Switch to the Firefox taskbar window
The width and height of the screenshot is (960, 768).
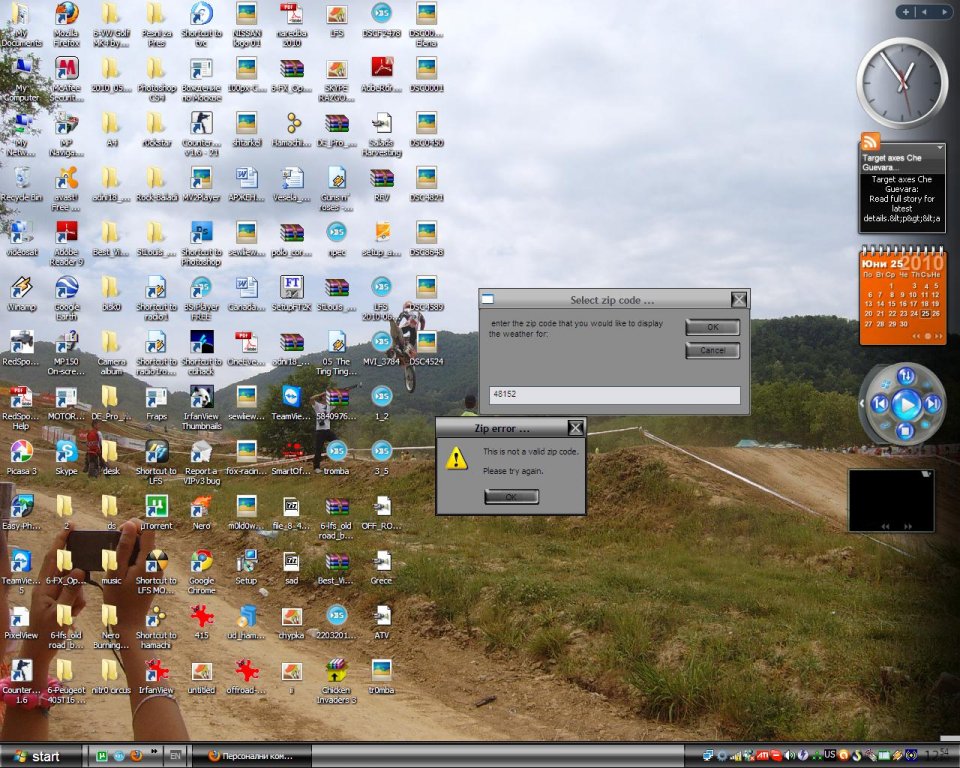pyautogui.click(x=250, y=756)
